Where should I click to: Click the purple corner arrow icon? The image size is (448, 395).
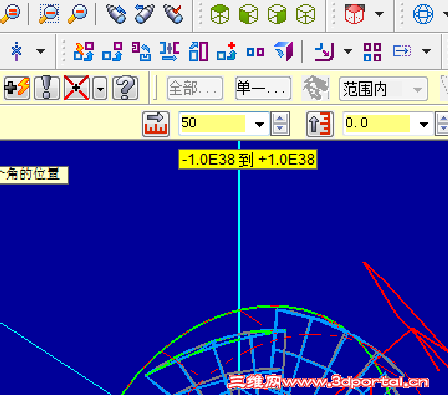(324, 51)
